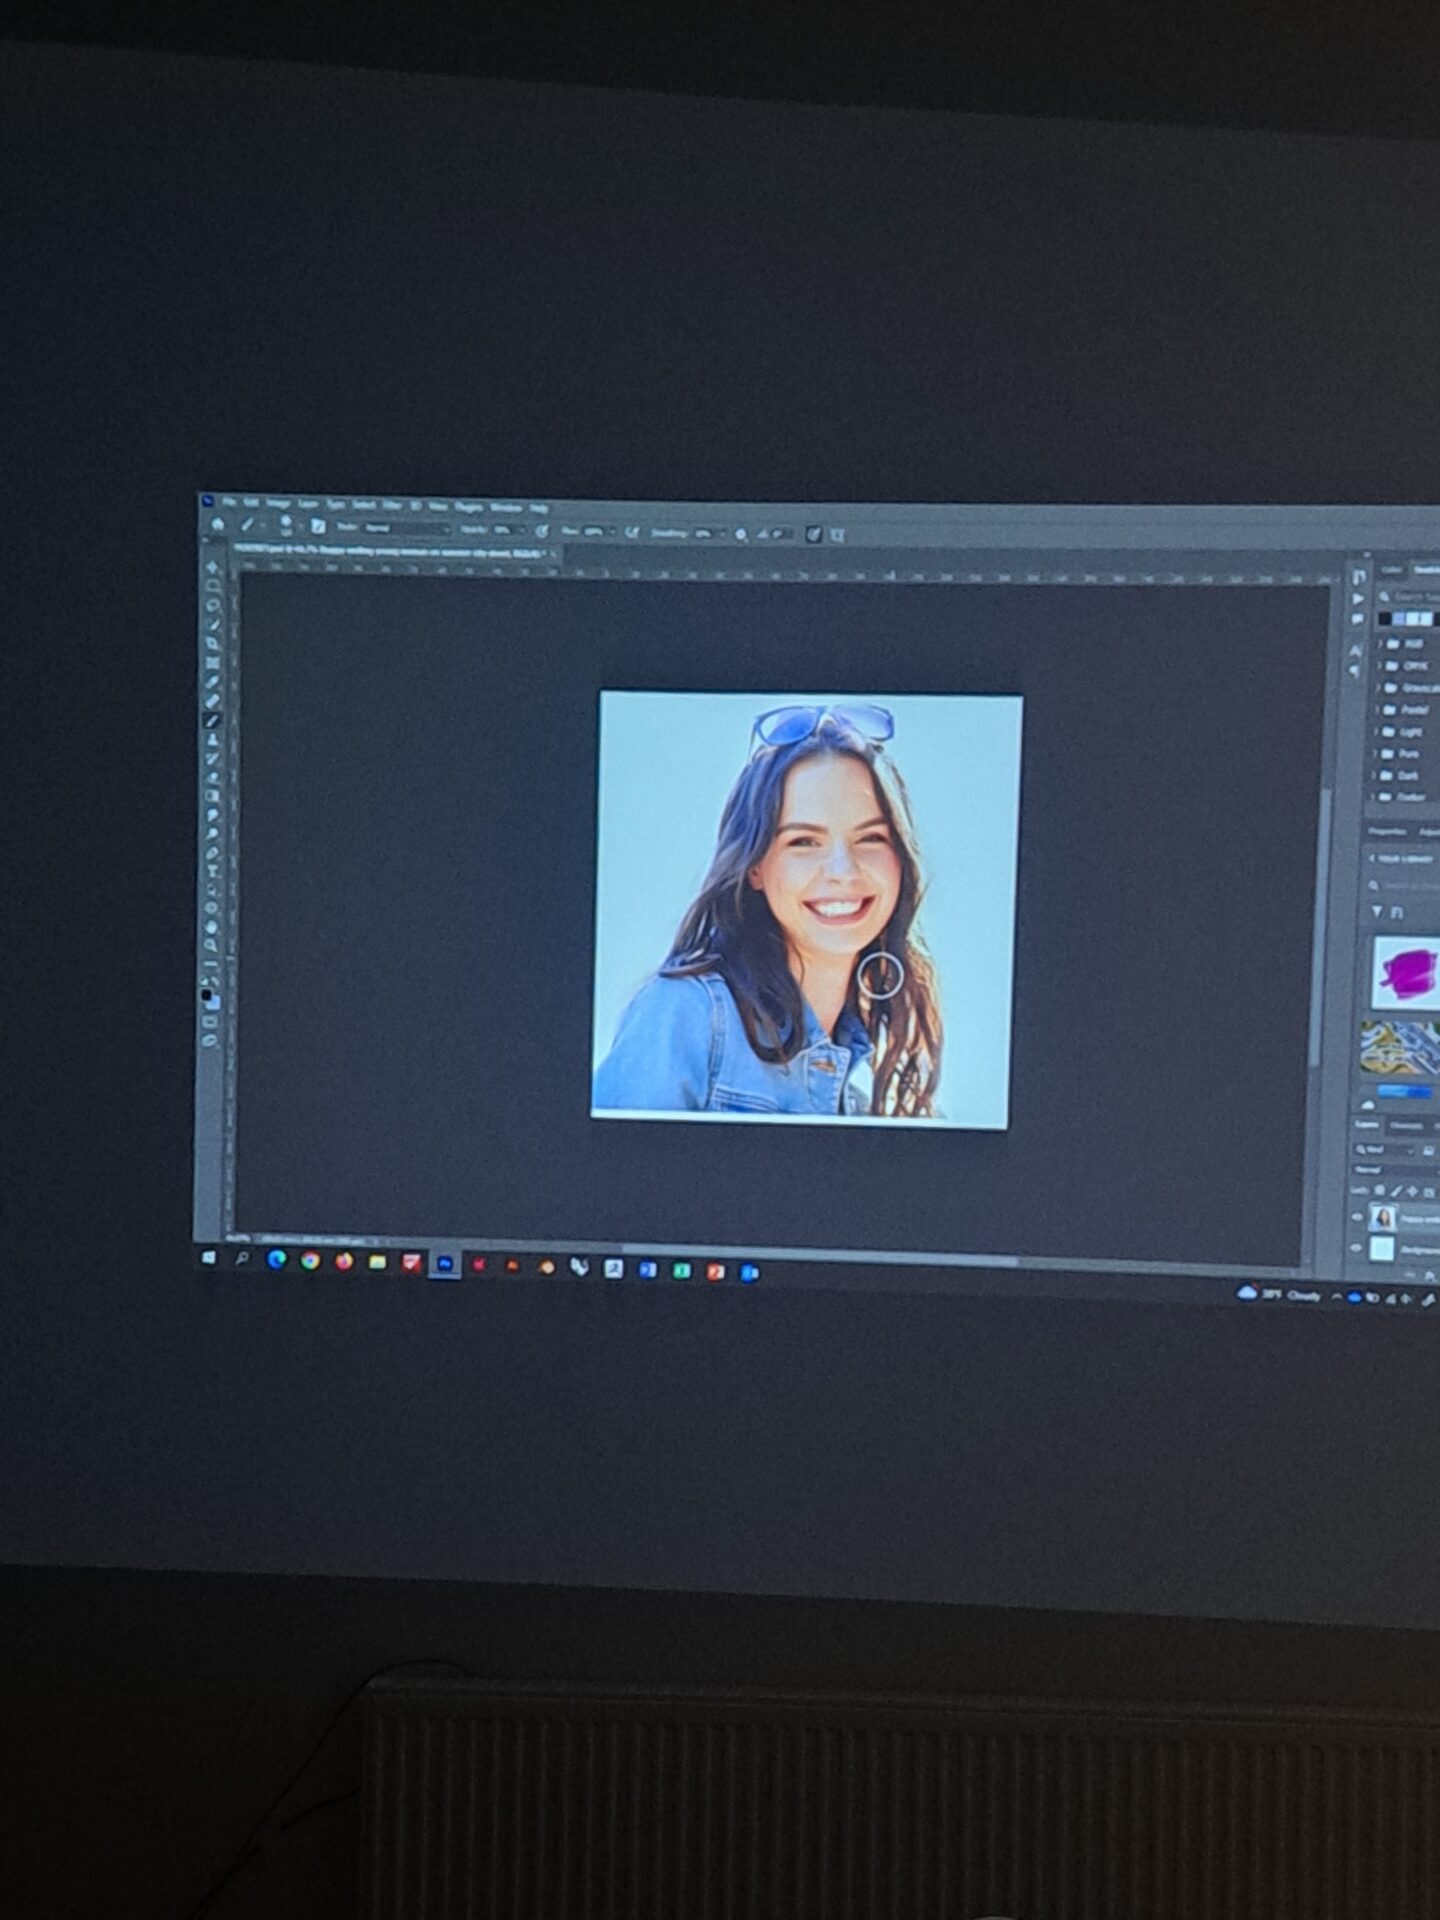This screenshot has width=1440, height=1920.
Task: Expand the CMYK swatches folder
Action: pos(1379,666)
